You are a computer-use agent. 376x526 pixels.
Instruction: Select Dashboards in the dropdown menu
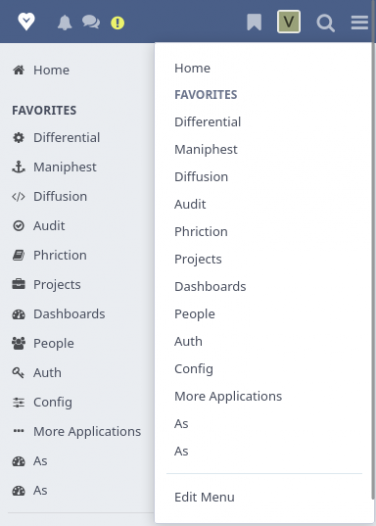pyautogui.click(x=210, y=287)
